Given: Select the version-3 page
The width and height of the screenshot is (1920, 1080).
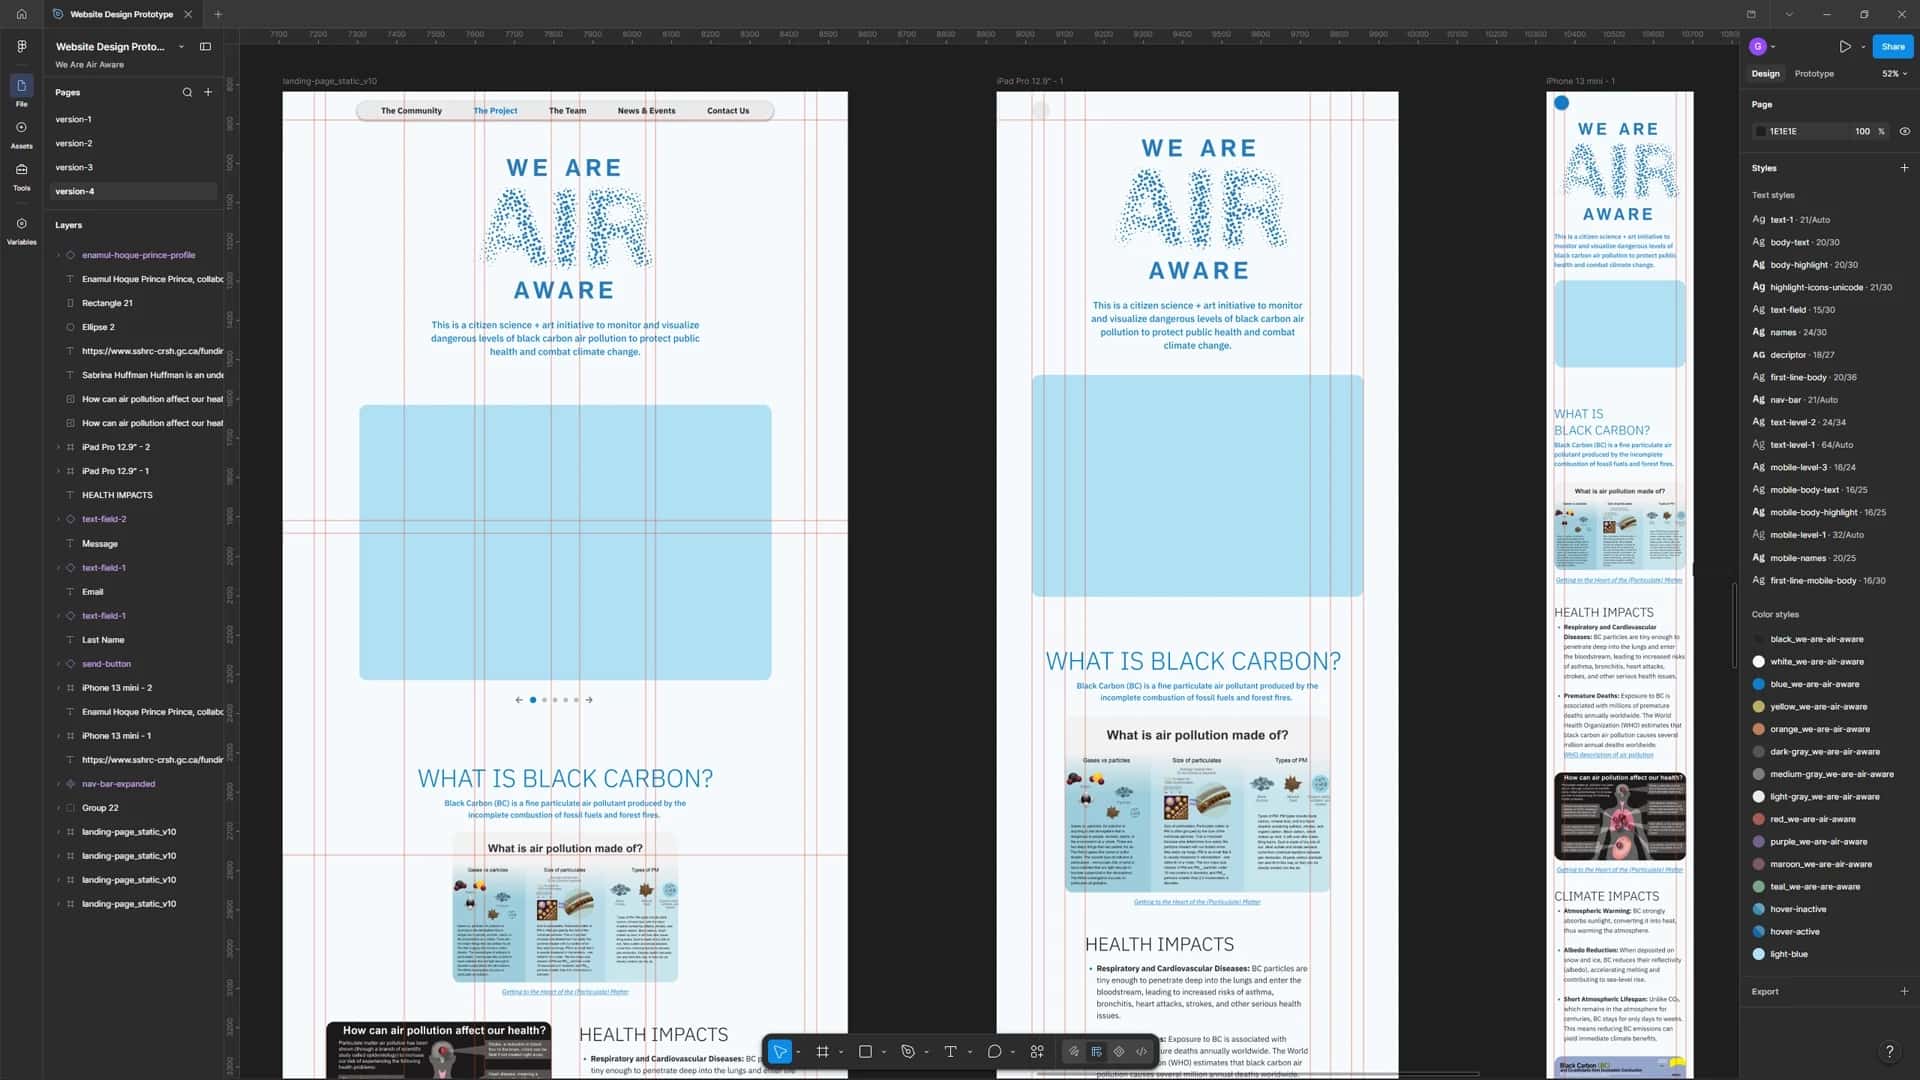Looking at the screenshot, I should 133,167.
